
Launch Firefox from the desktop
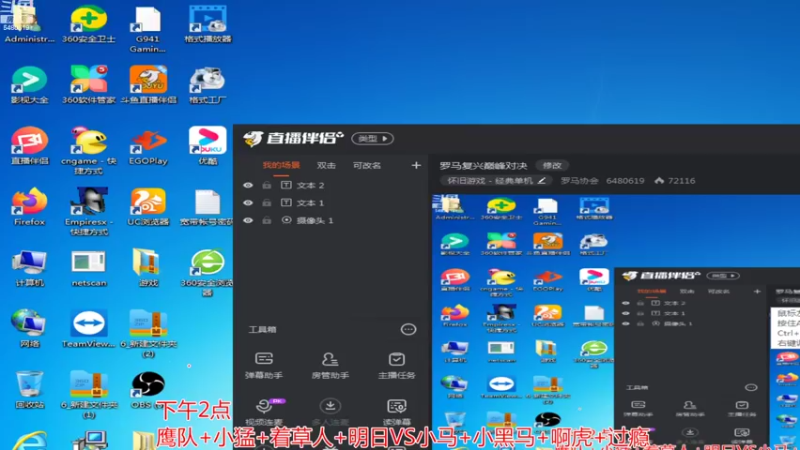[x=30, y=207]
